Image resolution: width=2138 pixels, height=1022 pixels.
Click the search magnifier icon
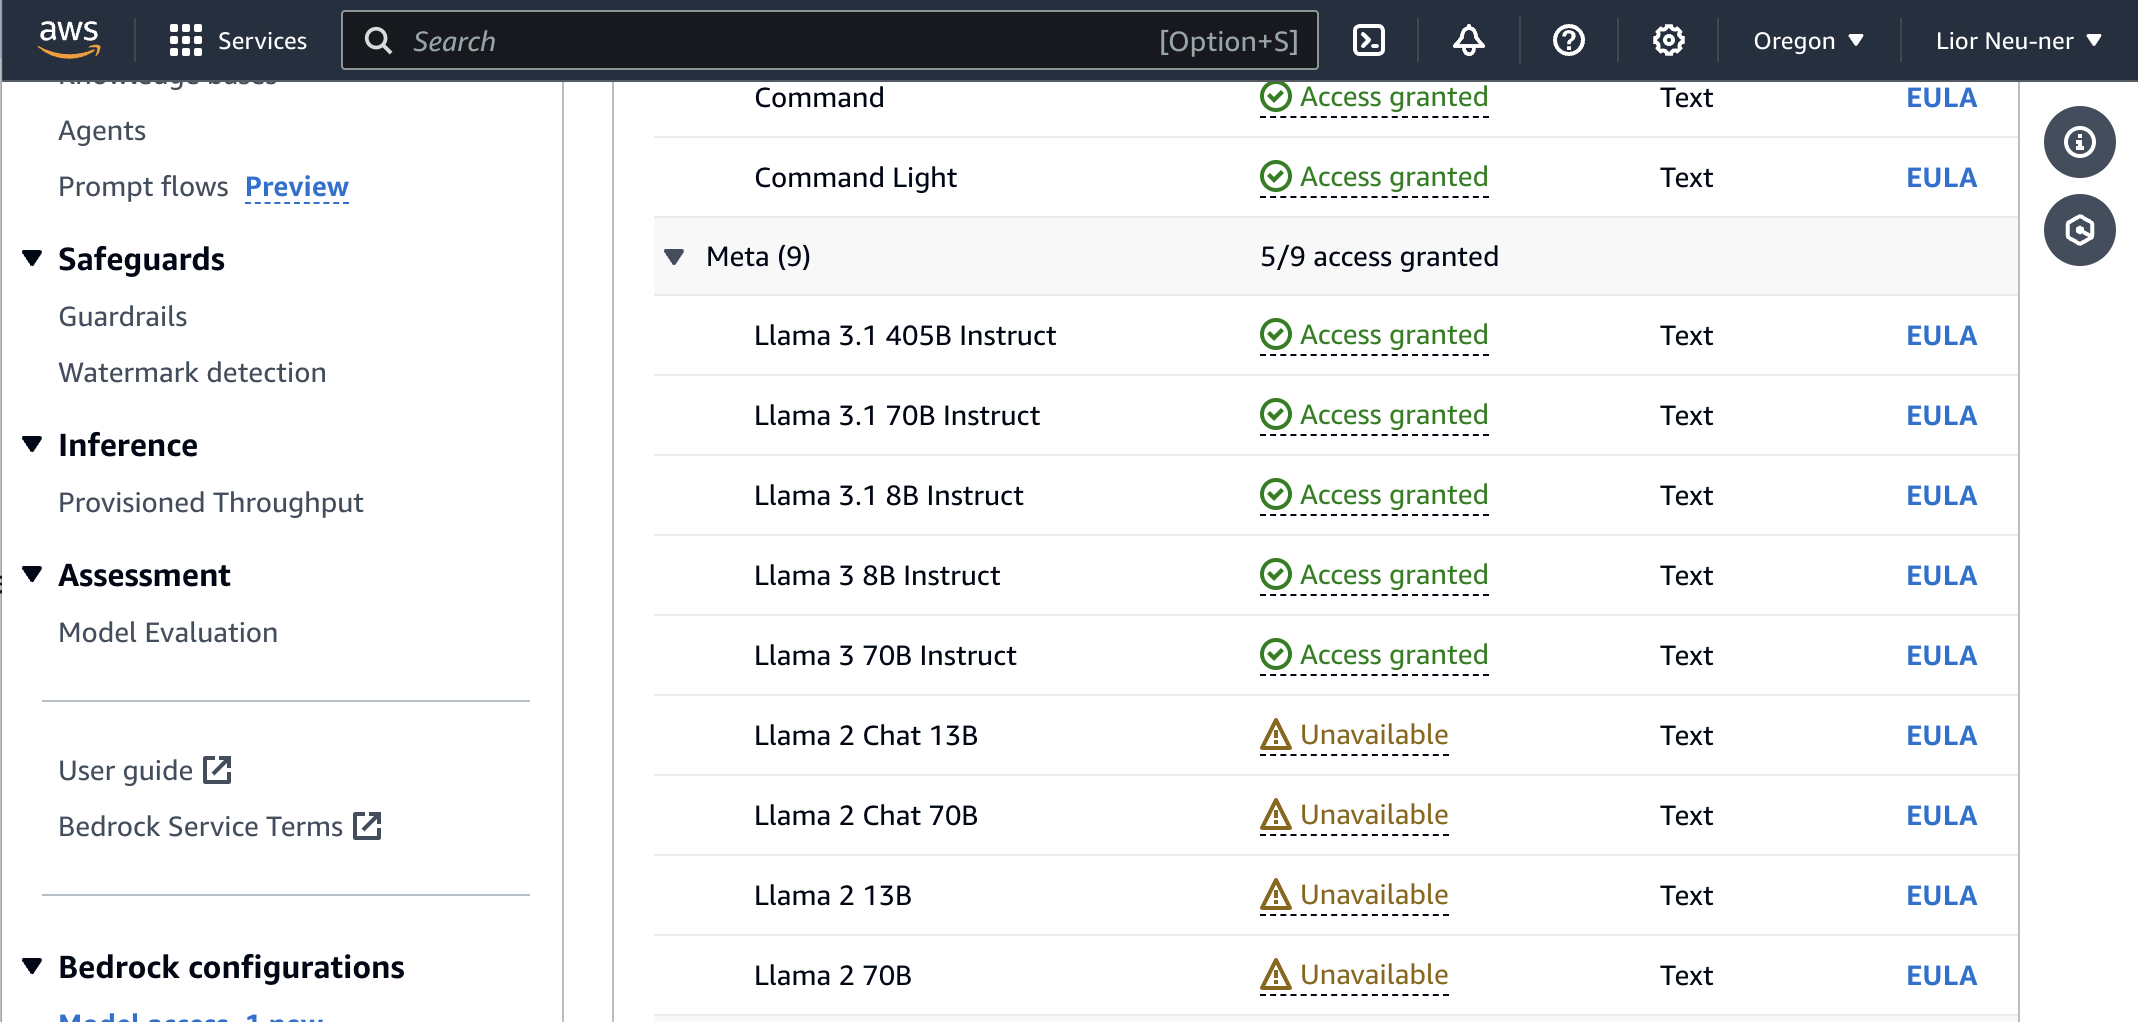[378, 41]
